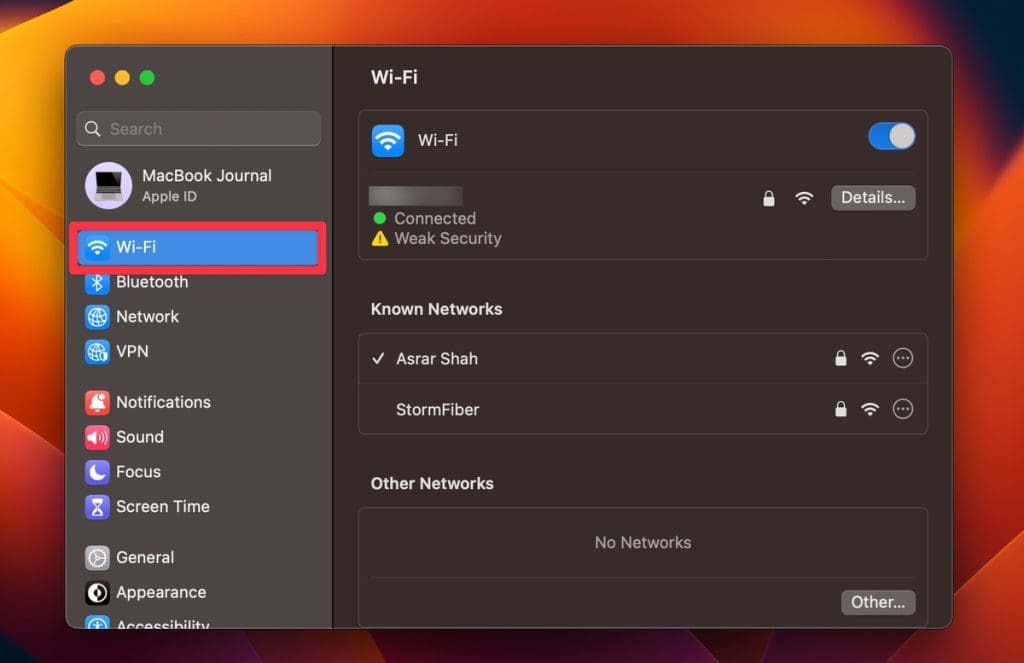This screenshot has width=1024, height=663.
Task: Zoom window with green button
Action: click(147, 78)
